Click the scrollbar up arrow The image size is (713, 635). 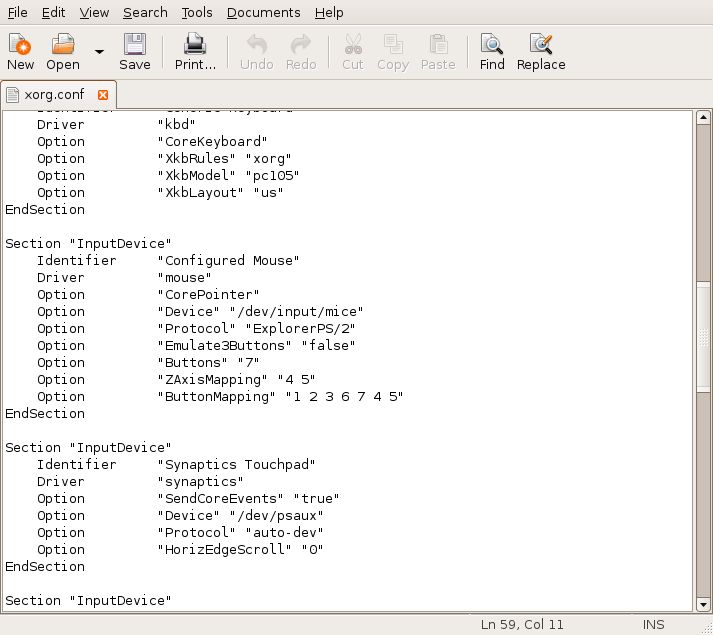click(x=703, y=118)
